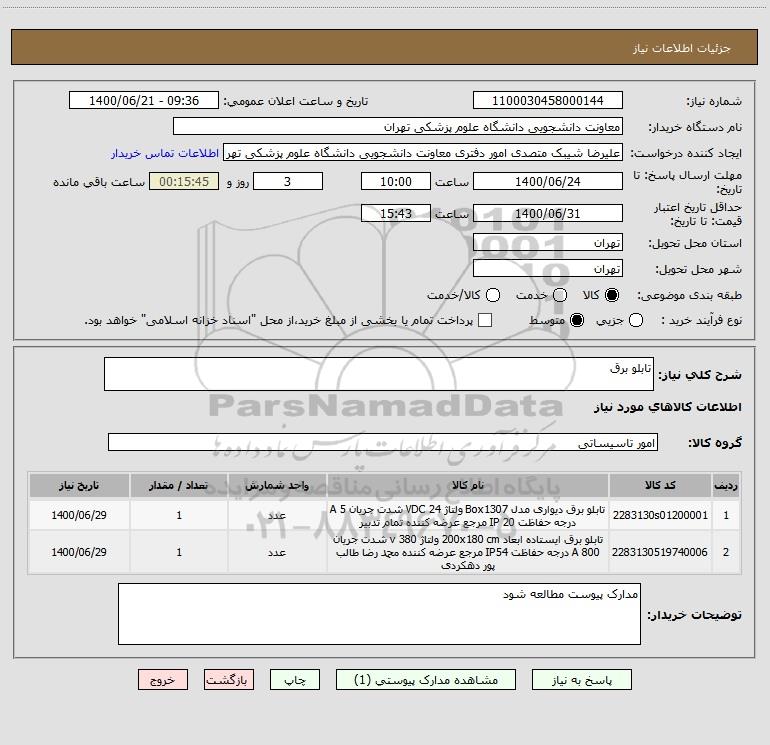Click the Box1307 wall panel item name

[x=468, y=516]
